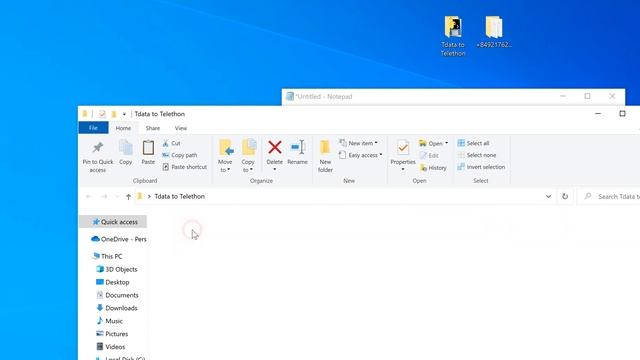Click New folder icon in title bar toolbar
Image resolution: width=640 pixels, height=360 pixels.
tap(114, 114)
